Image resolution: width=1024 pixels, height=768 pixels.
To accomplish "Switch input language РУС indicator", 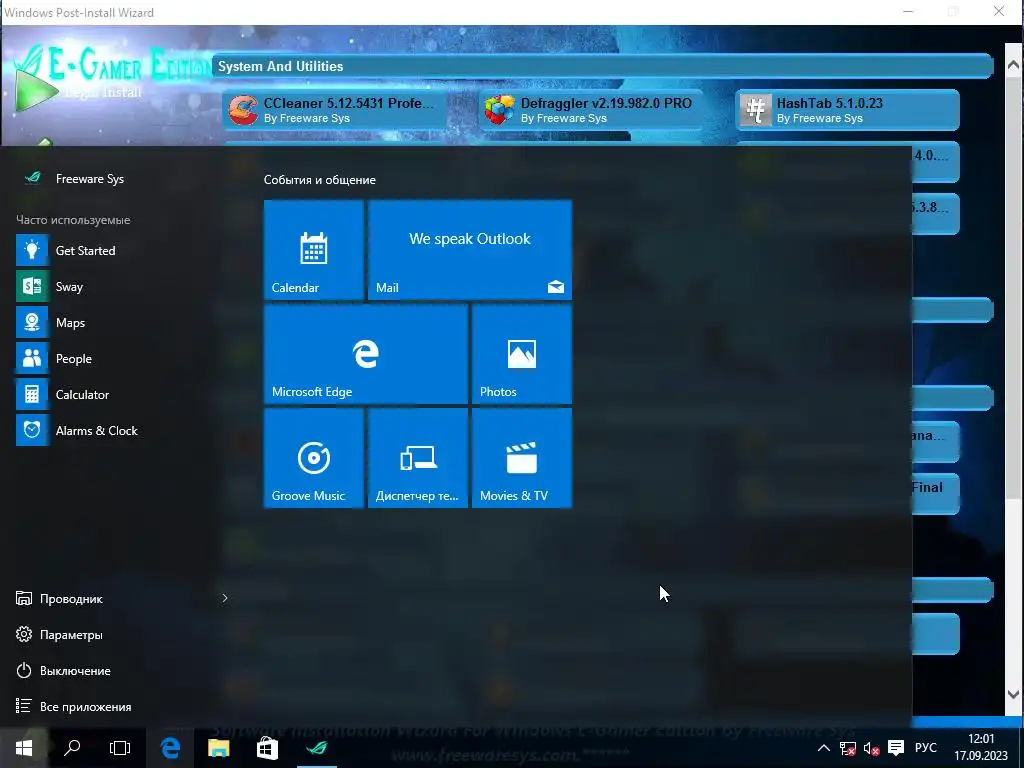I will (925, 748).
